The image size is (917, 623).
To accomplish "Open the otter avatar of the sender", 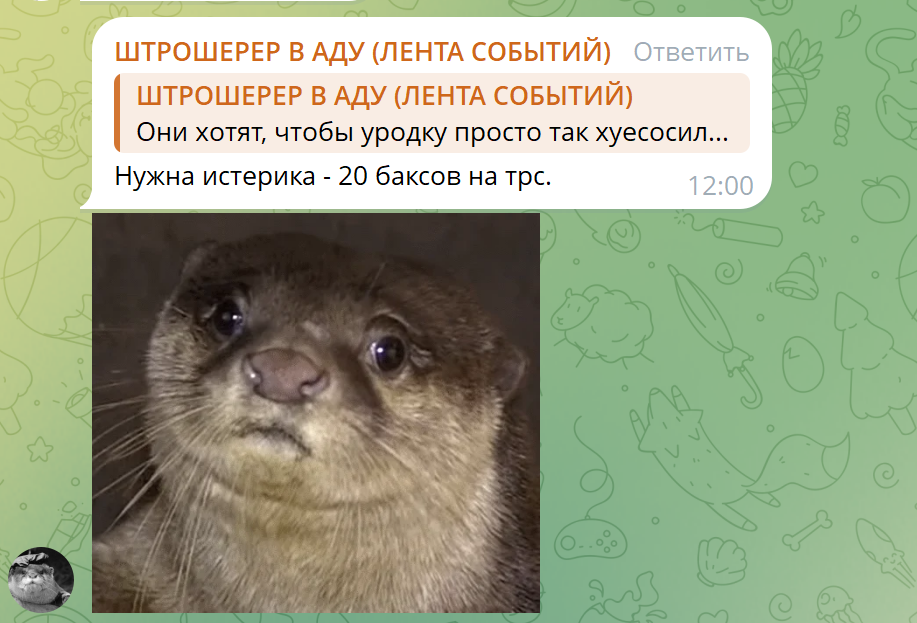I will click(40, 580).
